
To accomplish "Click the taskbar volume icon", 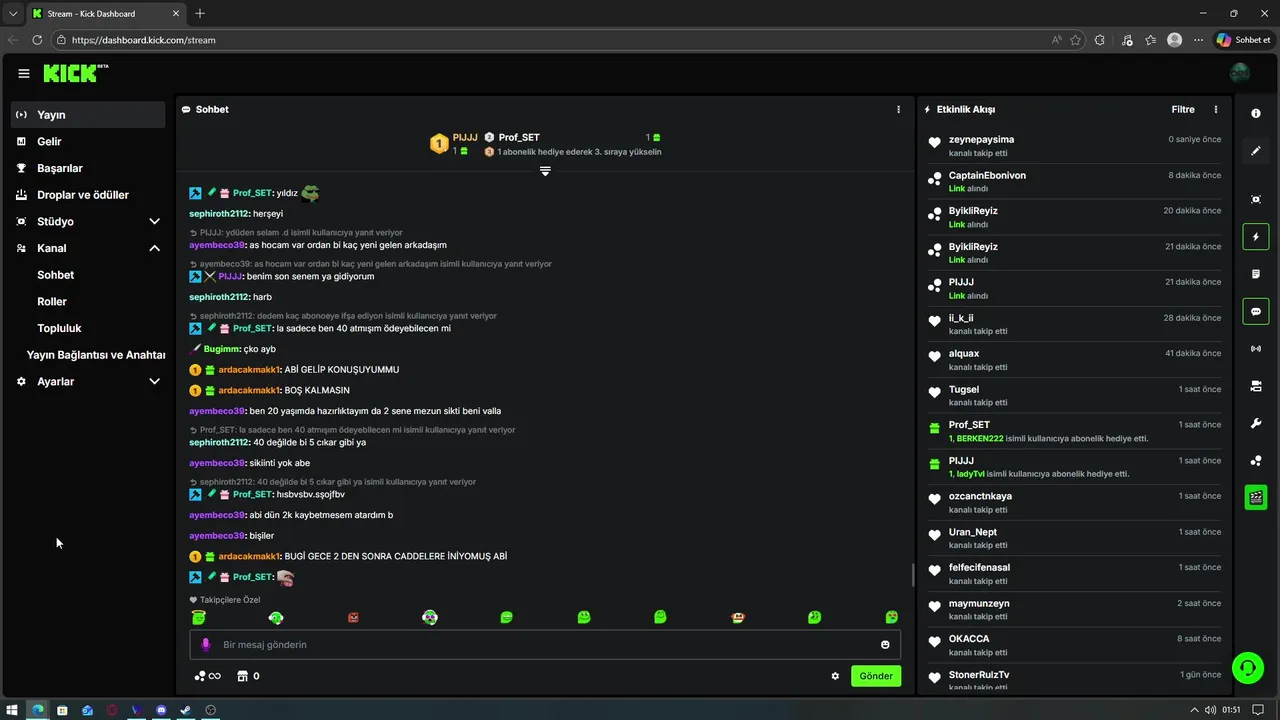I will click(x=1210, y=710).
